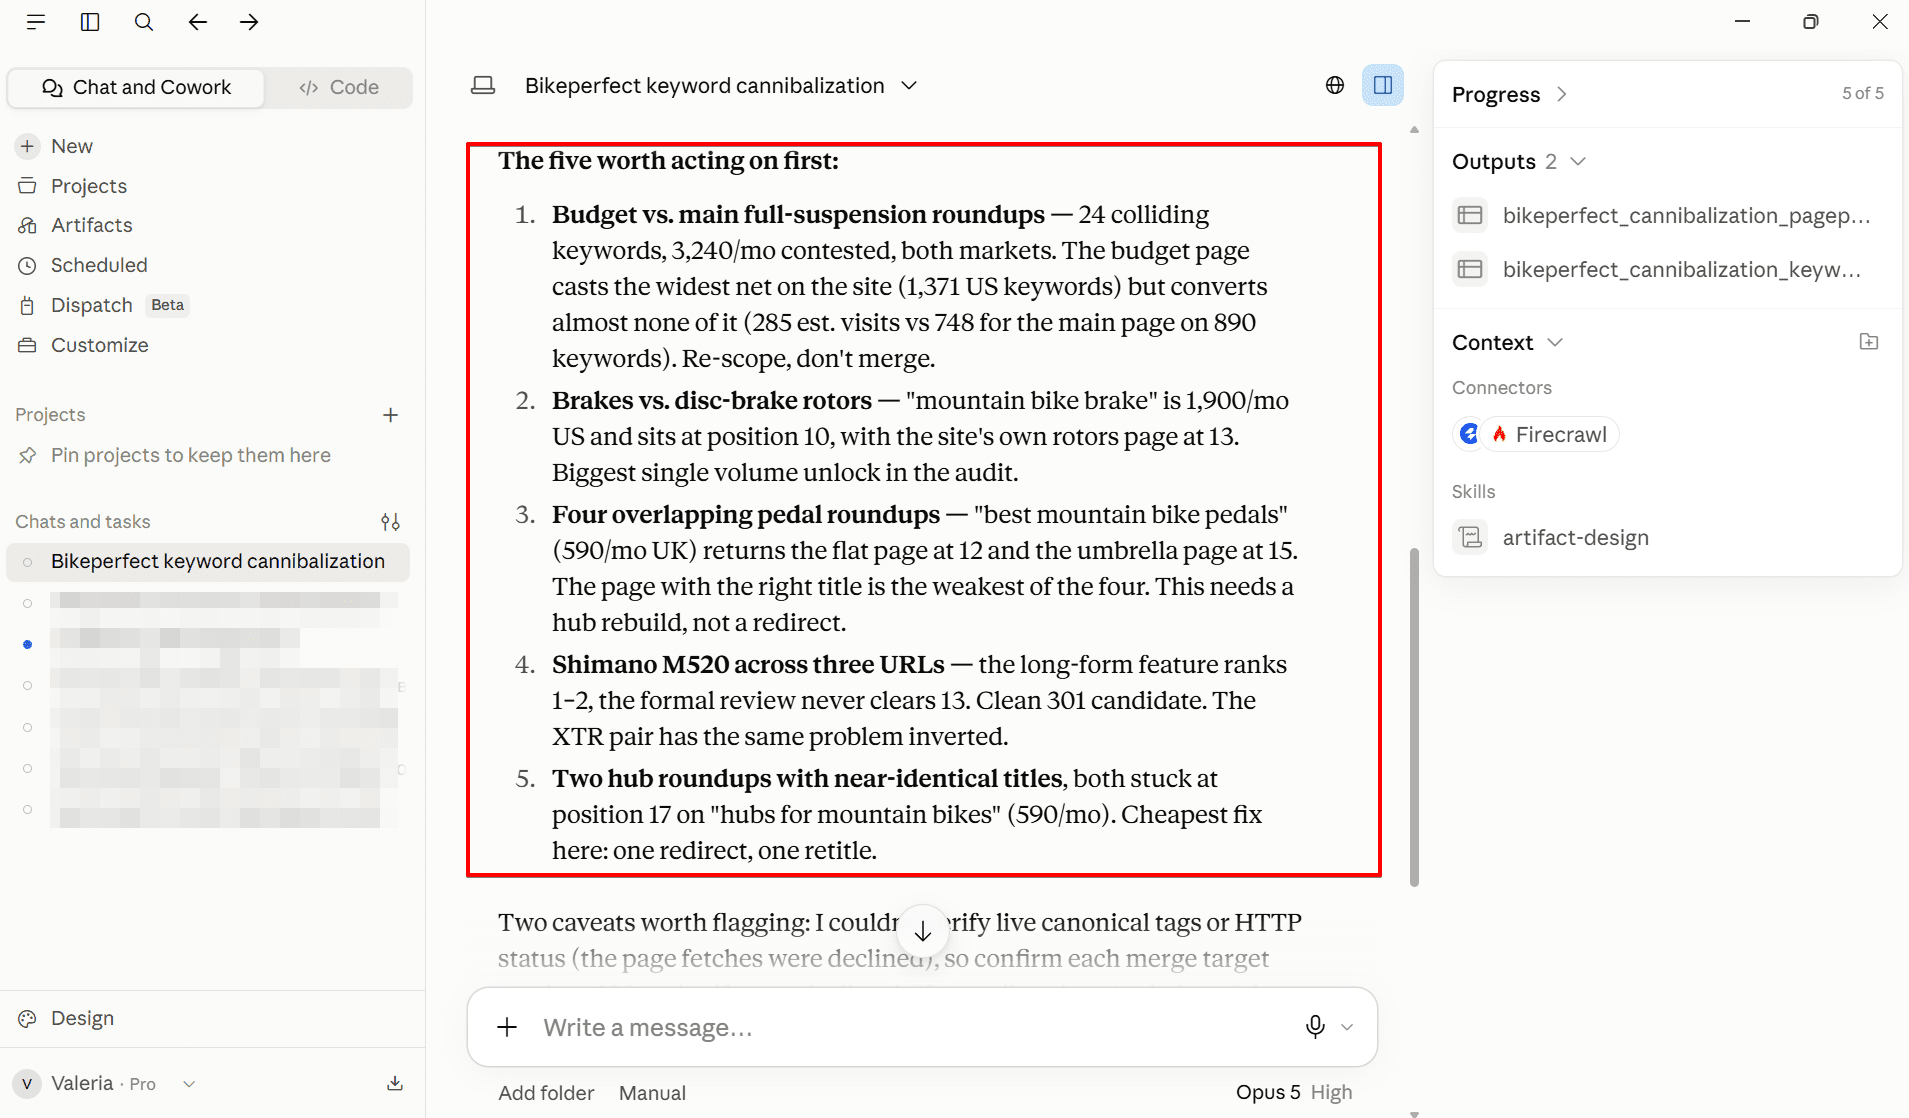Expand the Progress section arrow
This screenshot has width=1909, height=1118.
(x=1562, y=94)
